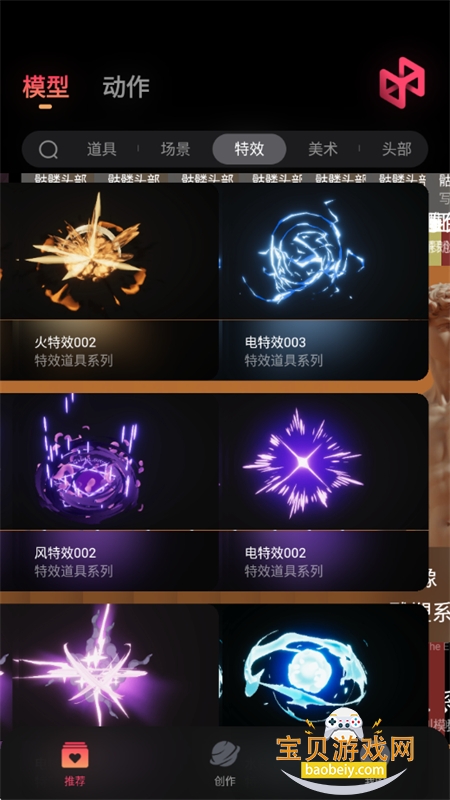Select the 场景 category filter
Image resolution: width=450 pixels, height=800 pixels.
click(175, 149)
